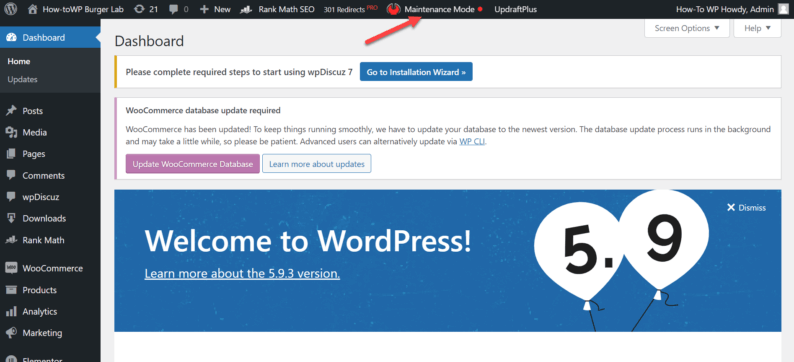Open the Media menu label
This screenshot has width=794, height=362.
[34, 133]
